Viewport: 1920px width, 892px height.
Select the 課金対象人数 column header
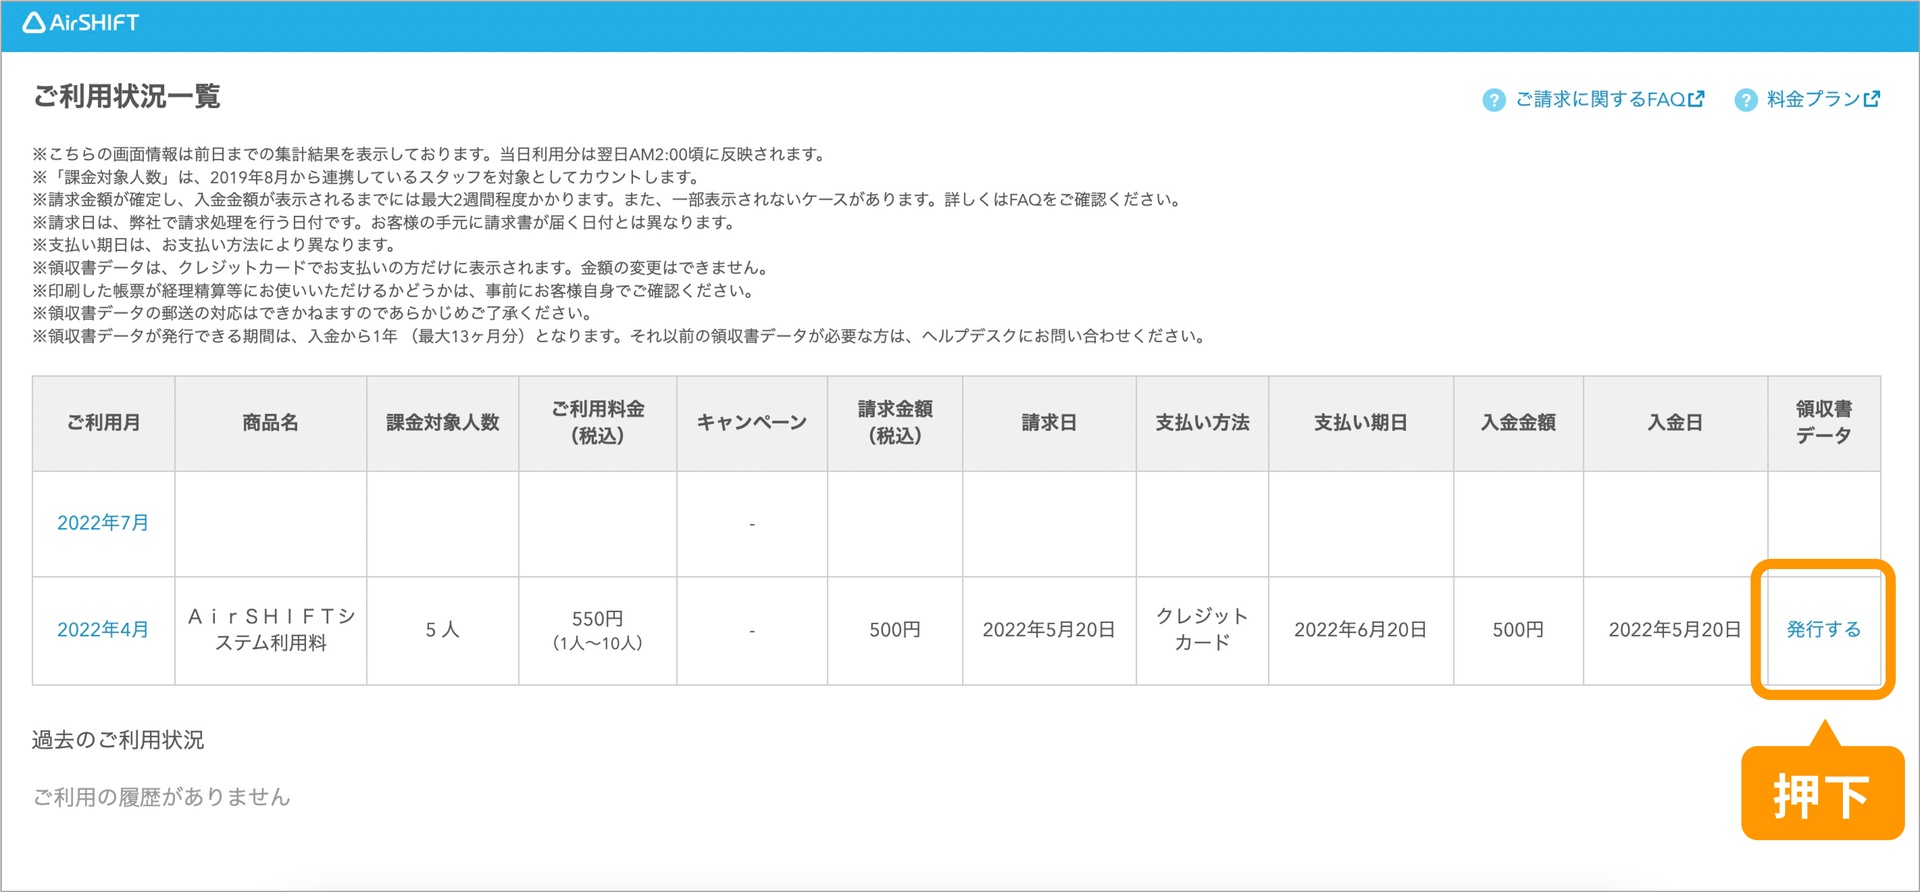coord(442,423)
